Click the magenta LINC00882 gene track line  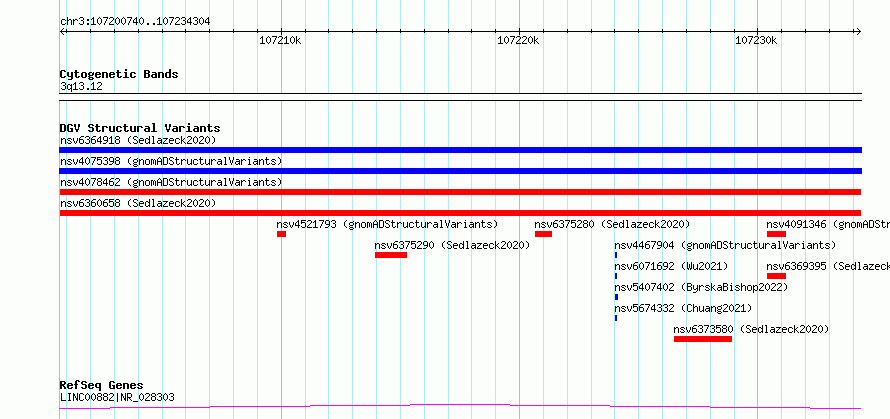pyautogui.click(x=460, y=406)
